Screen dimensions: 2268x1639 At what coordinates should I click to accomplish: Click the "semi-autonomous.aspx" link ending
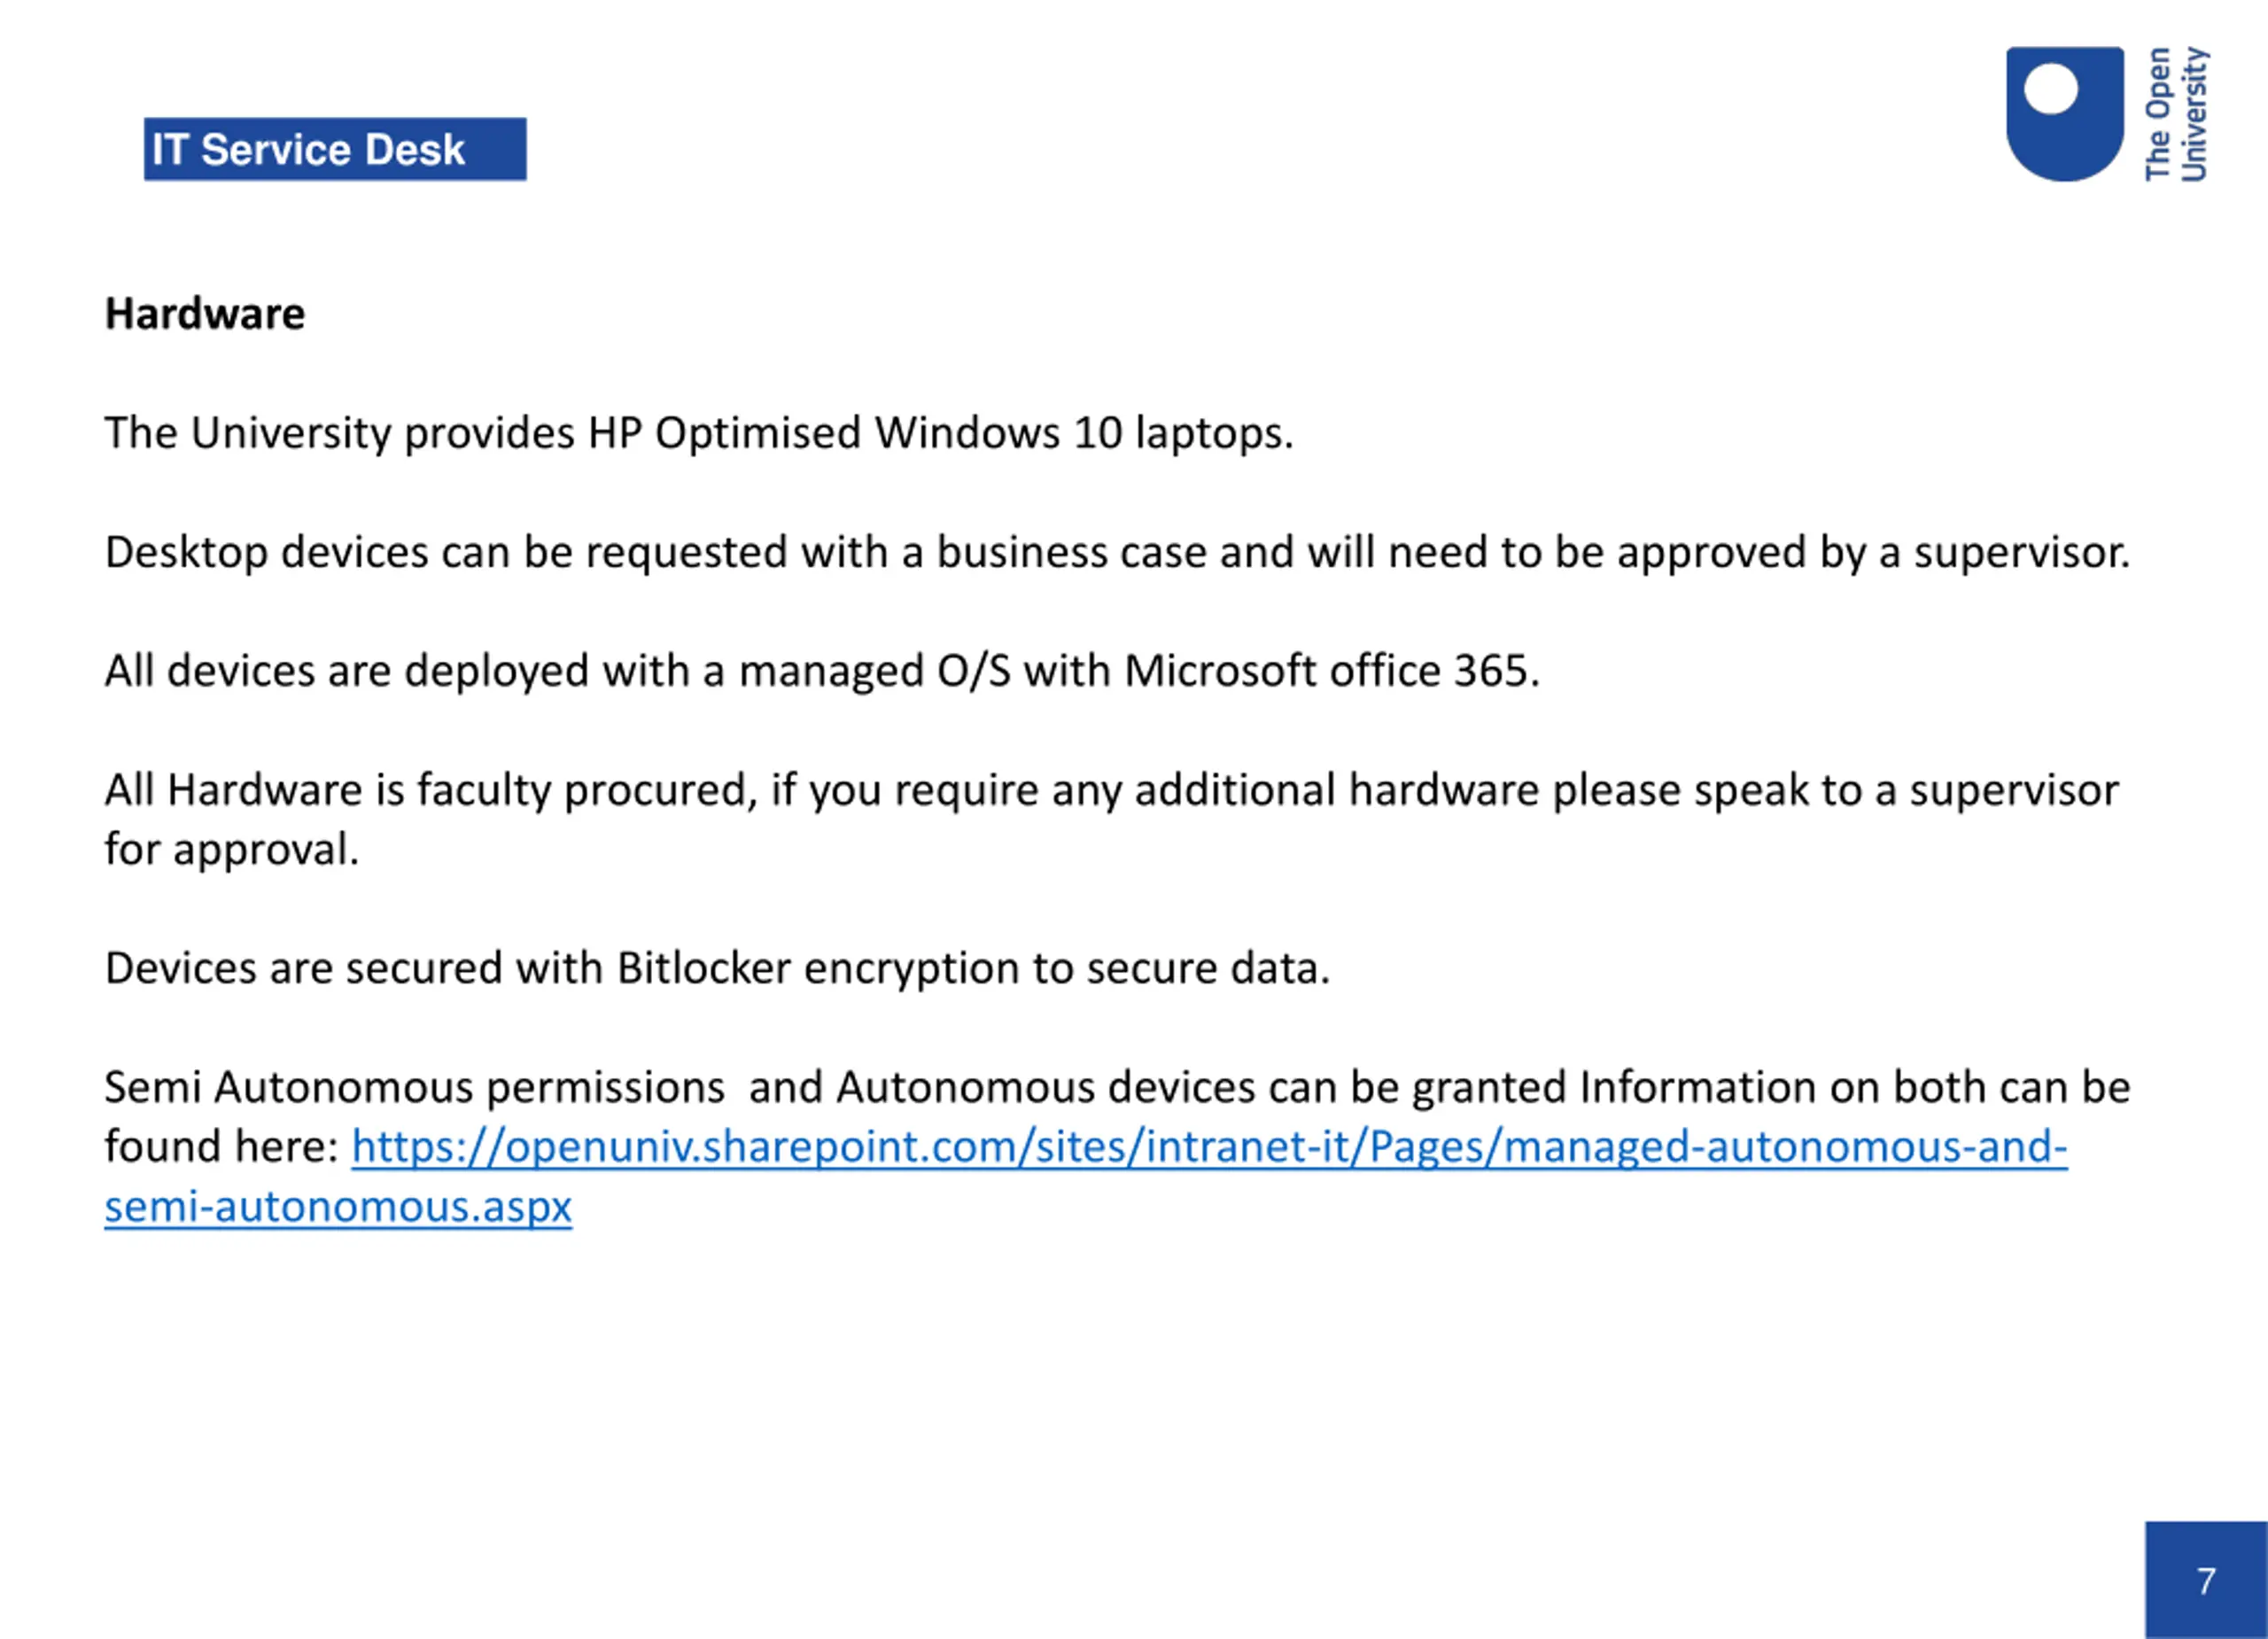(338, 1207)
